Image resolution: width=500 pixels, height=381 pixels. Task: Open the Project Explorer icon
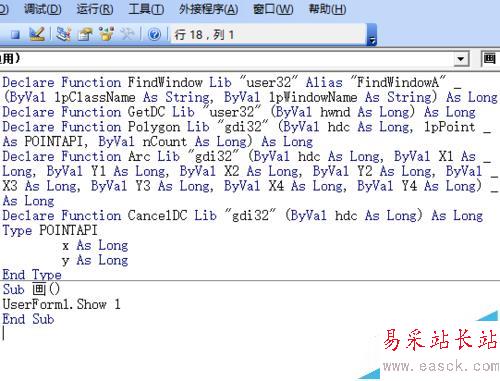(x=63, y=34)
